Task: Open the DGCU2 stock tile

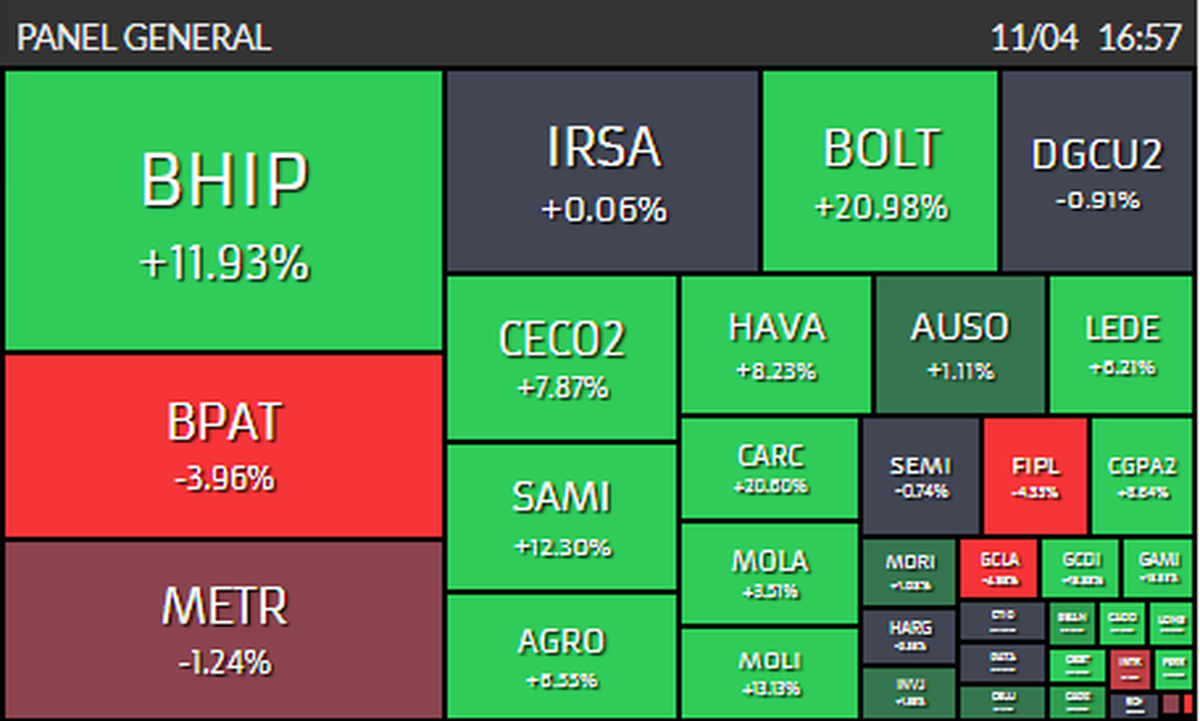Action: point(1098,170)
